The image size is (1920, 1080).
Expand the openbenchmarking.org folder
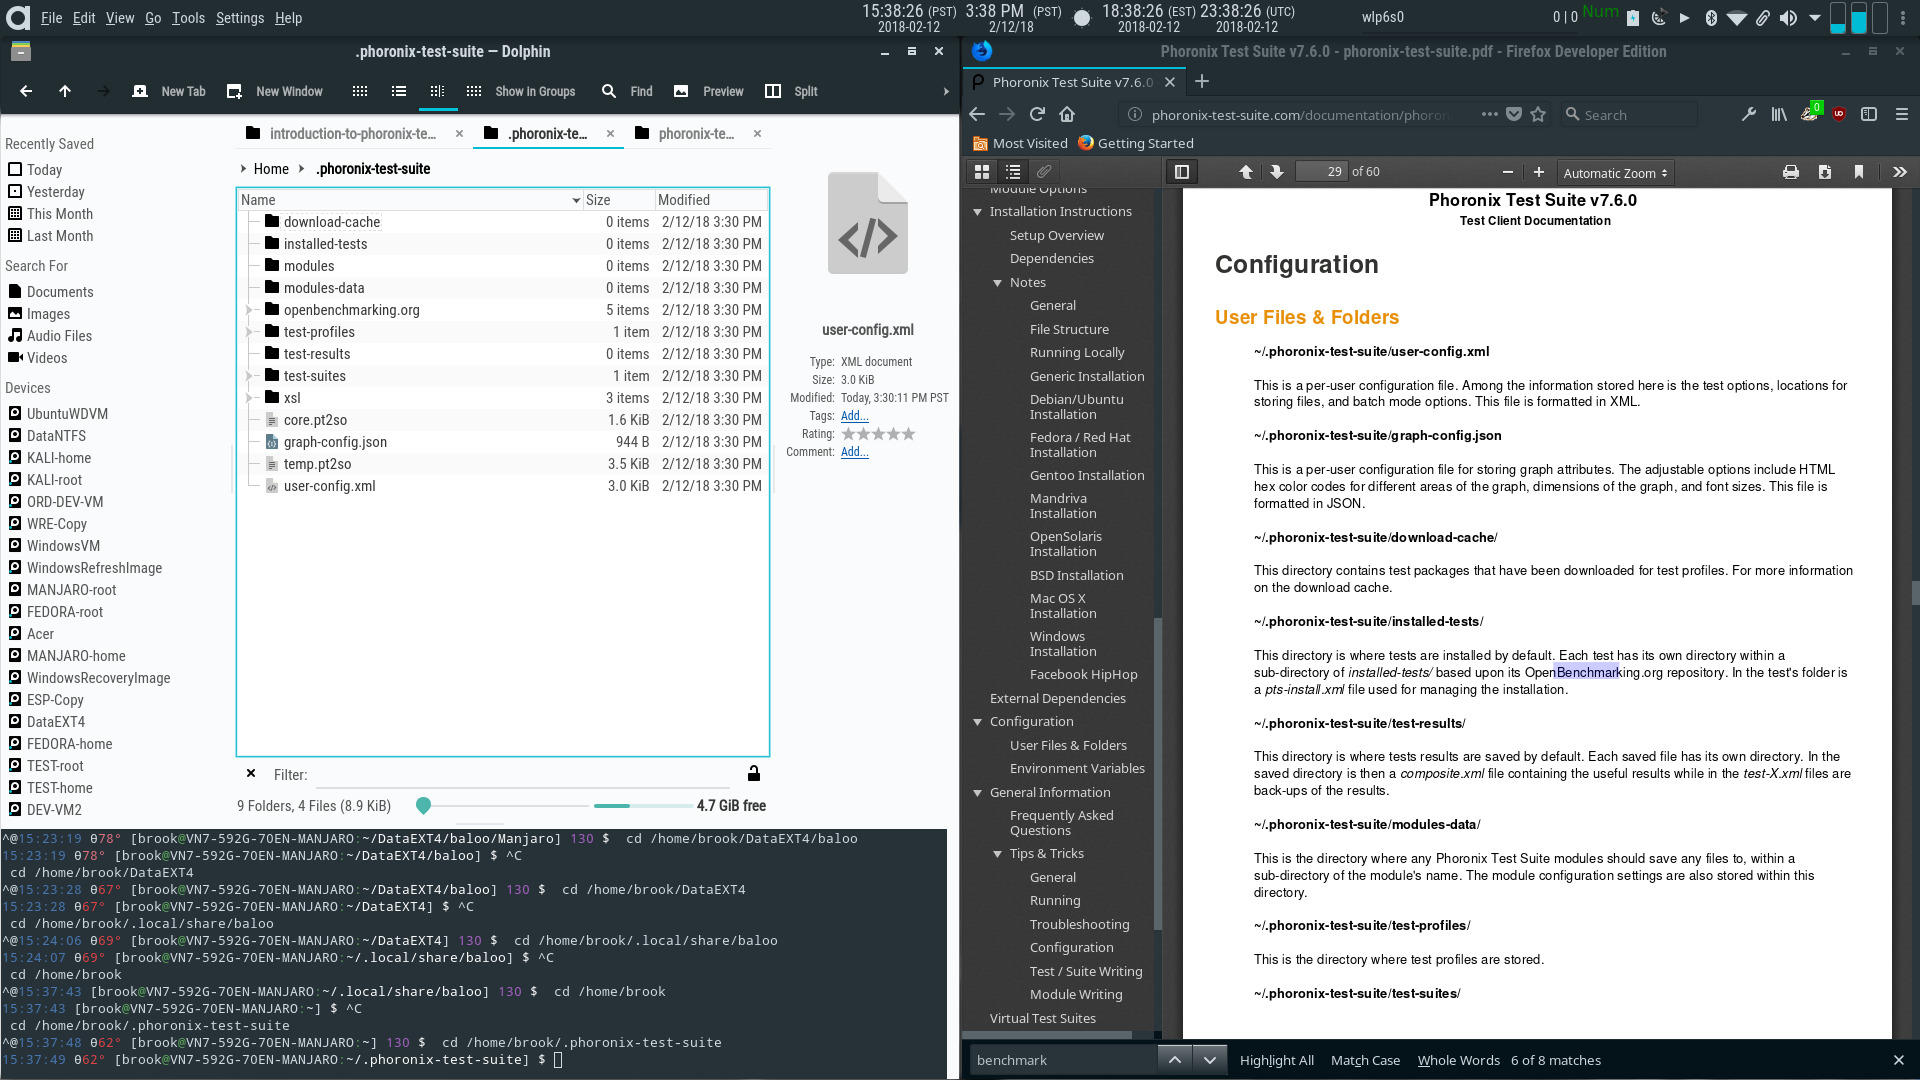pos(250,310)
